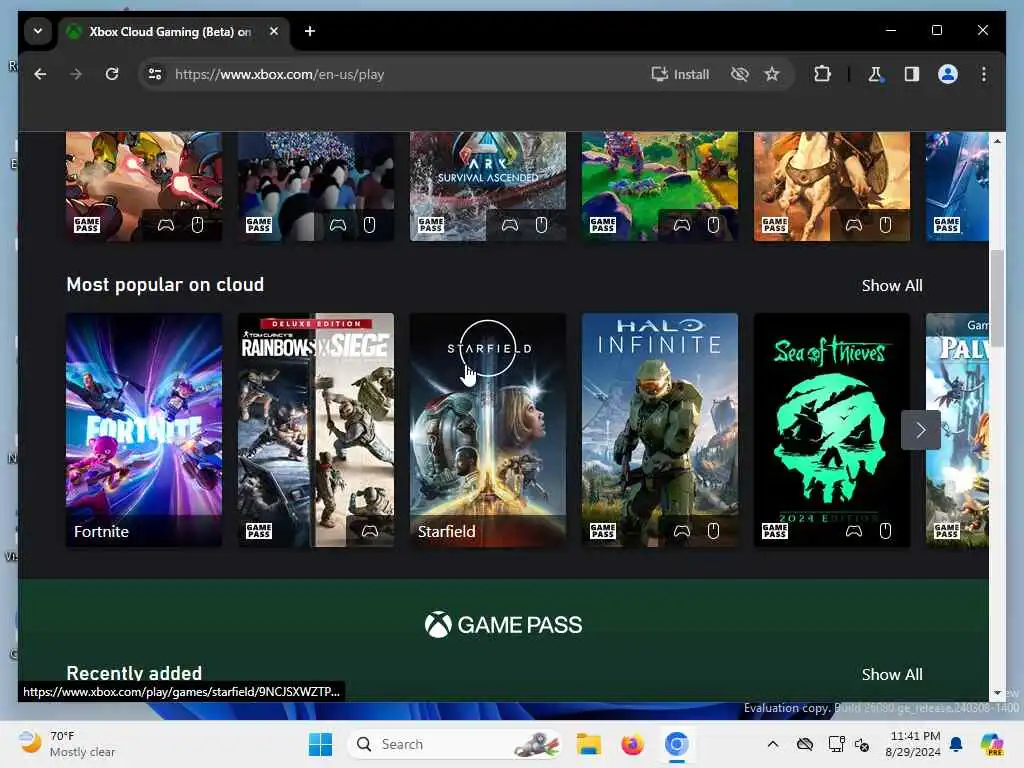Reload the Xbox Cloud Gaming page

pos(112,74)
